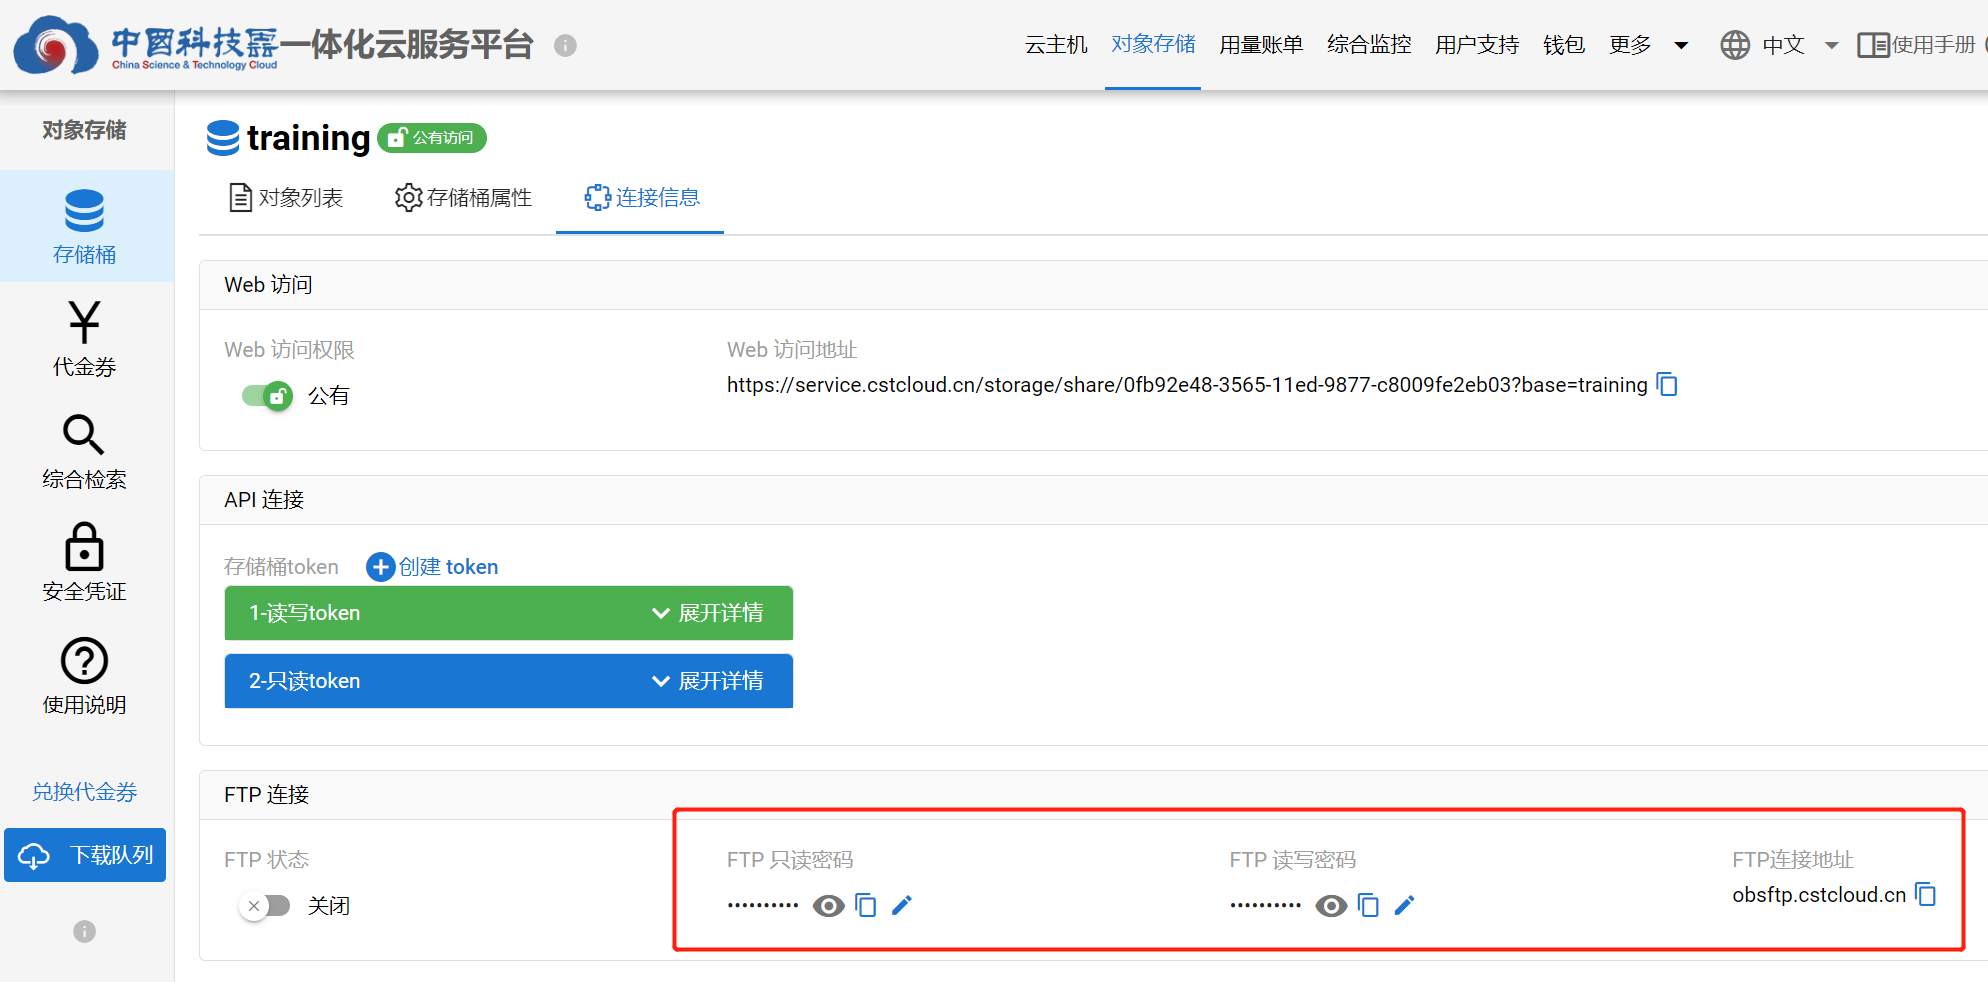Click the China Science & Technology Cloud logo
Screen dimensions: 1988x982
(145, 45)
